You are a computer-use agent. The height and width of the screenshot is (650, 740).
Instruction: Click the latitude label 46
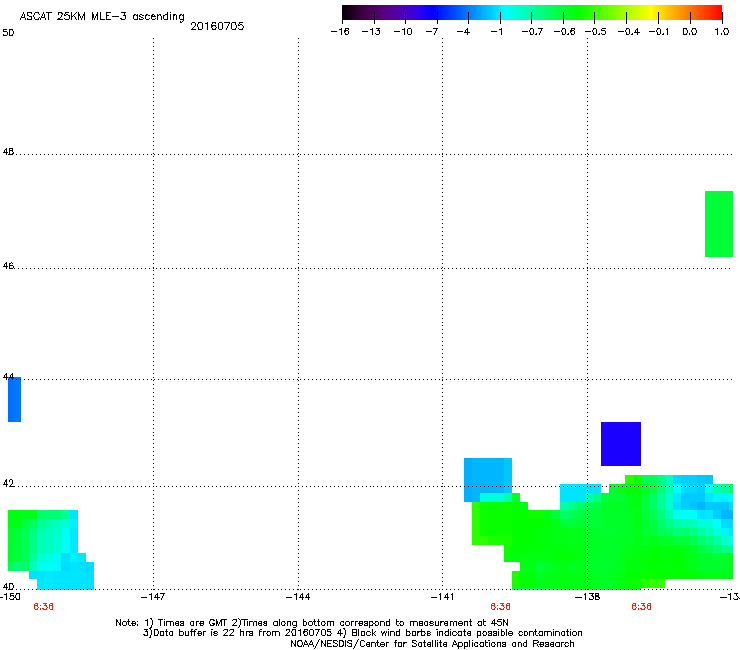[x=8, y=266]
